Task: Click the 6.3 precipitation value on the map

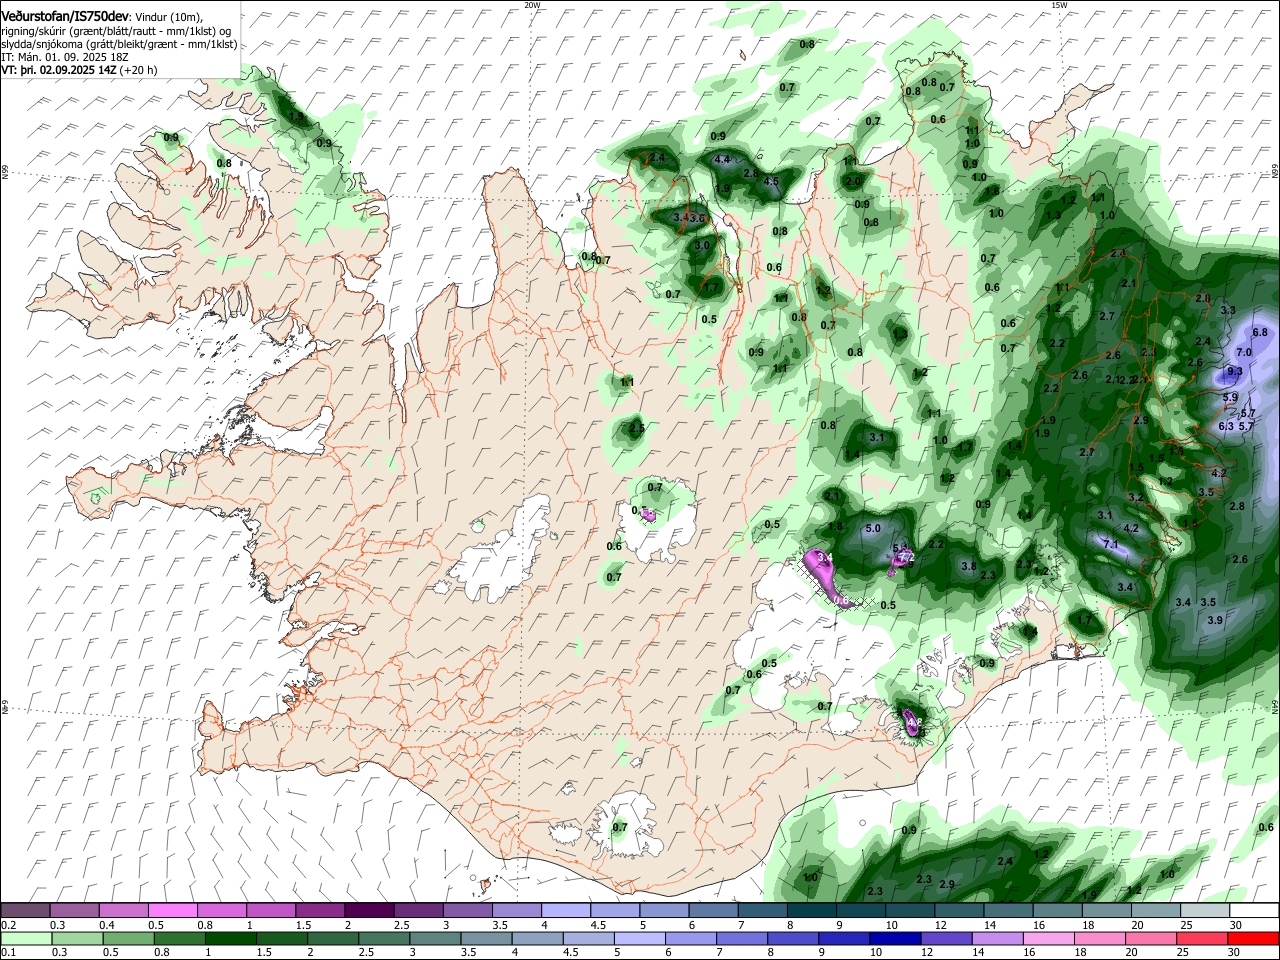Action: [1227, 426]
